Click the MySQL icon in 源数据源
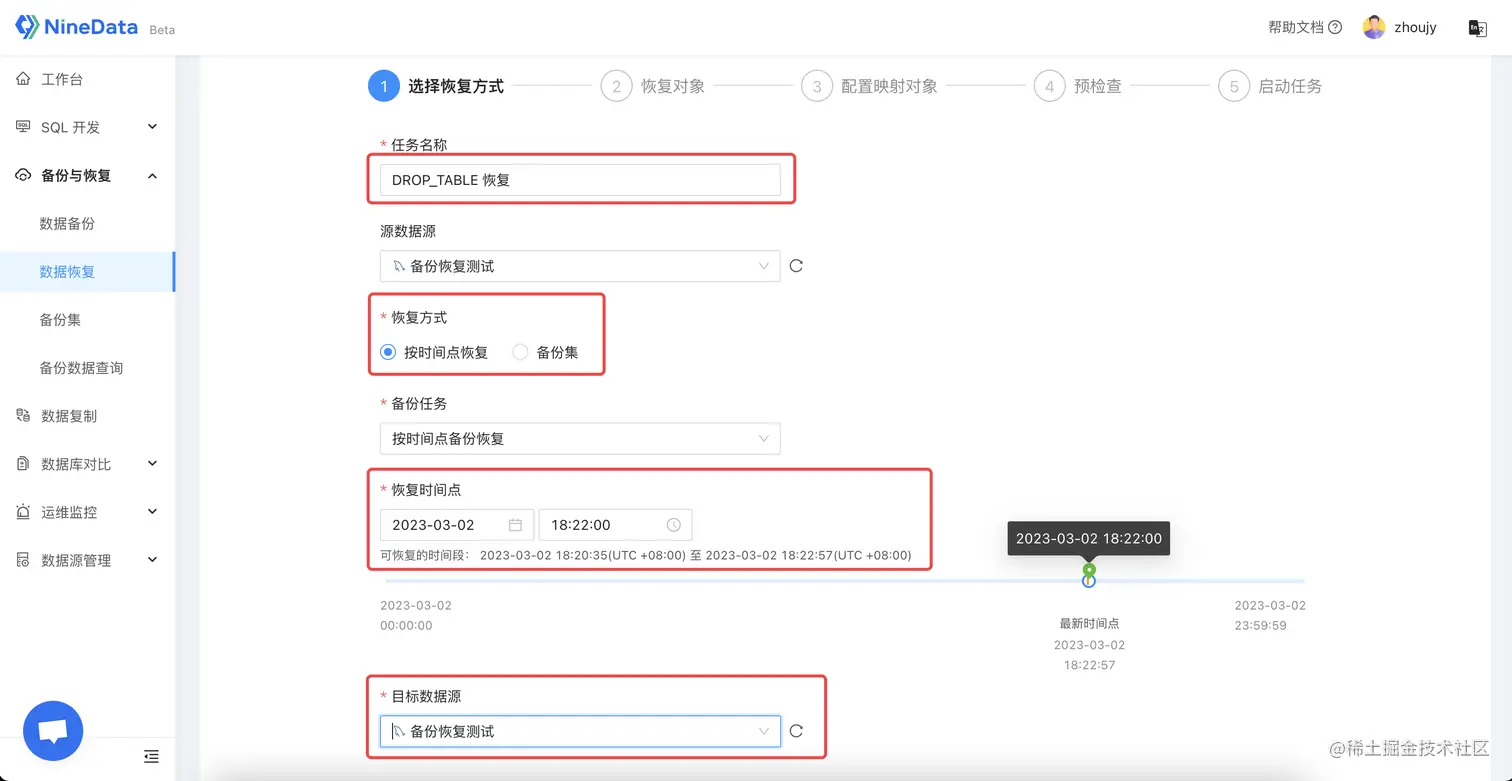This screenshot has height=781, width=1512. click(399, 266)
